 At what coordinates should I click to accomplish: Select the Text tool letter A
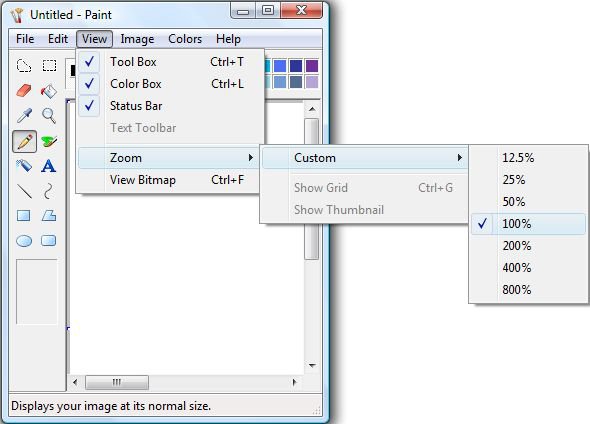[x=49, y=166]
